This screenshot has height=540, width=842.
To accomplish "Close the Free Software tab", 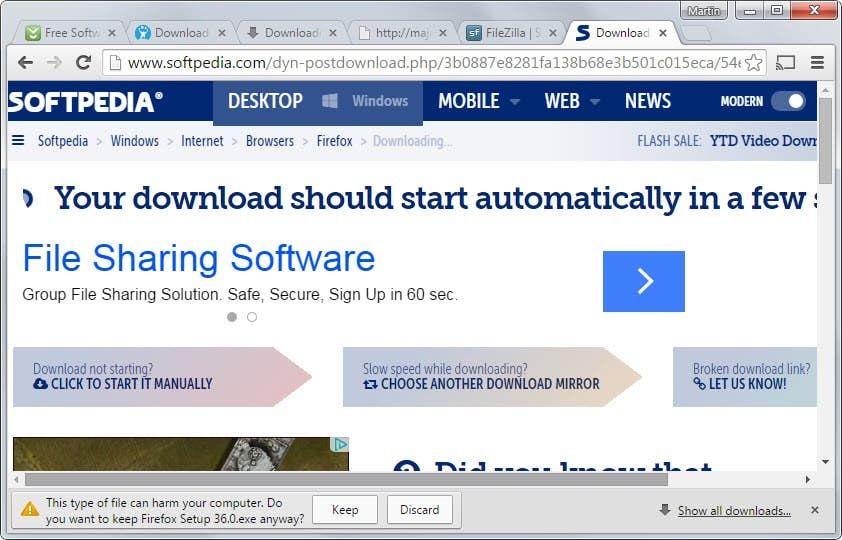I will pos(112,33).
